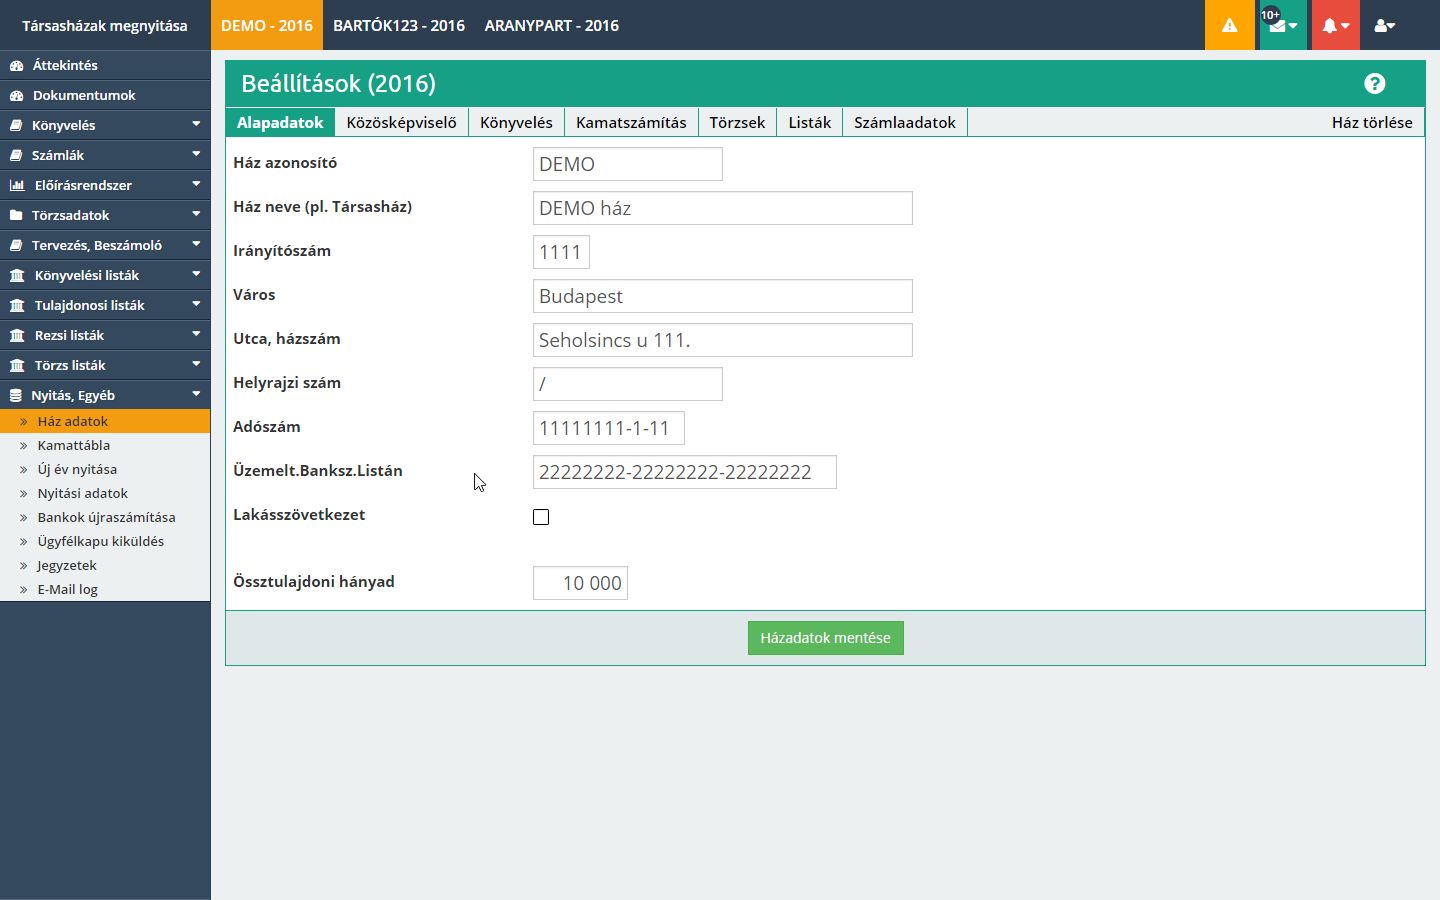Click the Házadatok mentése button
The width and height of the screenshot is (1440, 900).
click(x=825, y=638)
